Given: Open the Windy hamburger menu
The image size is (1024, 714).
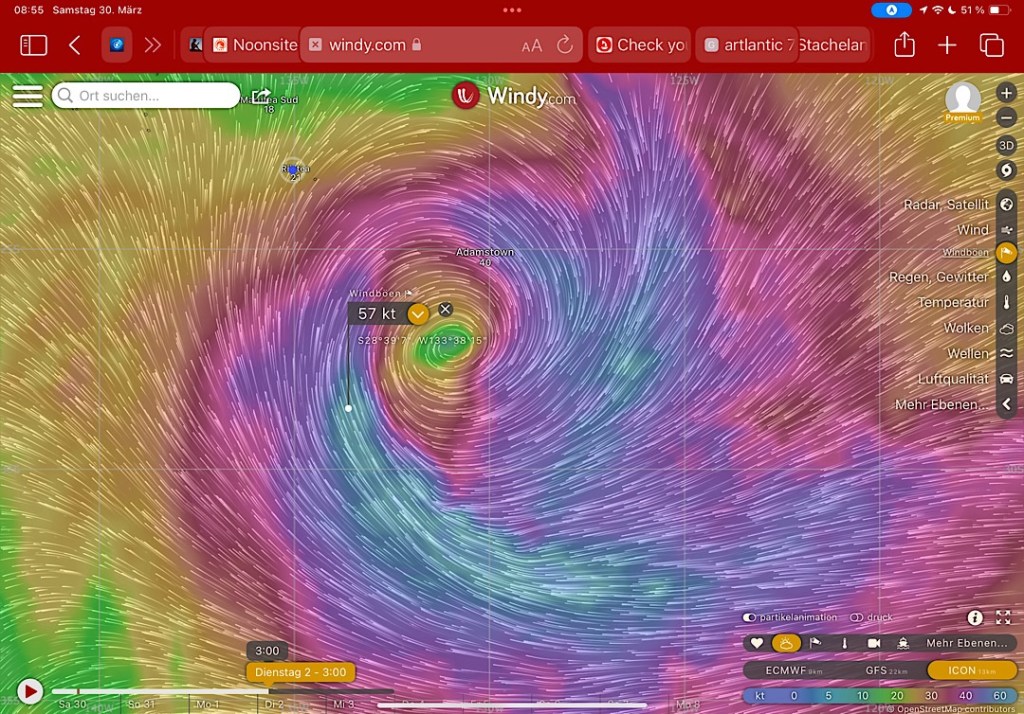Looking at the screenshot, I should (27, 96).
